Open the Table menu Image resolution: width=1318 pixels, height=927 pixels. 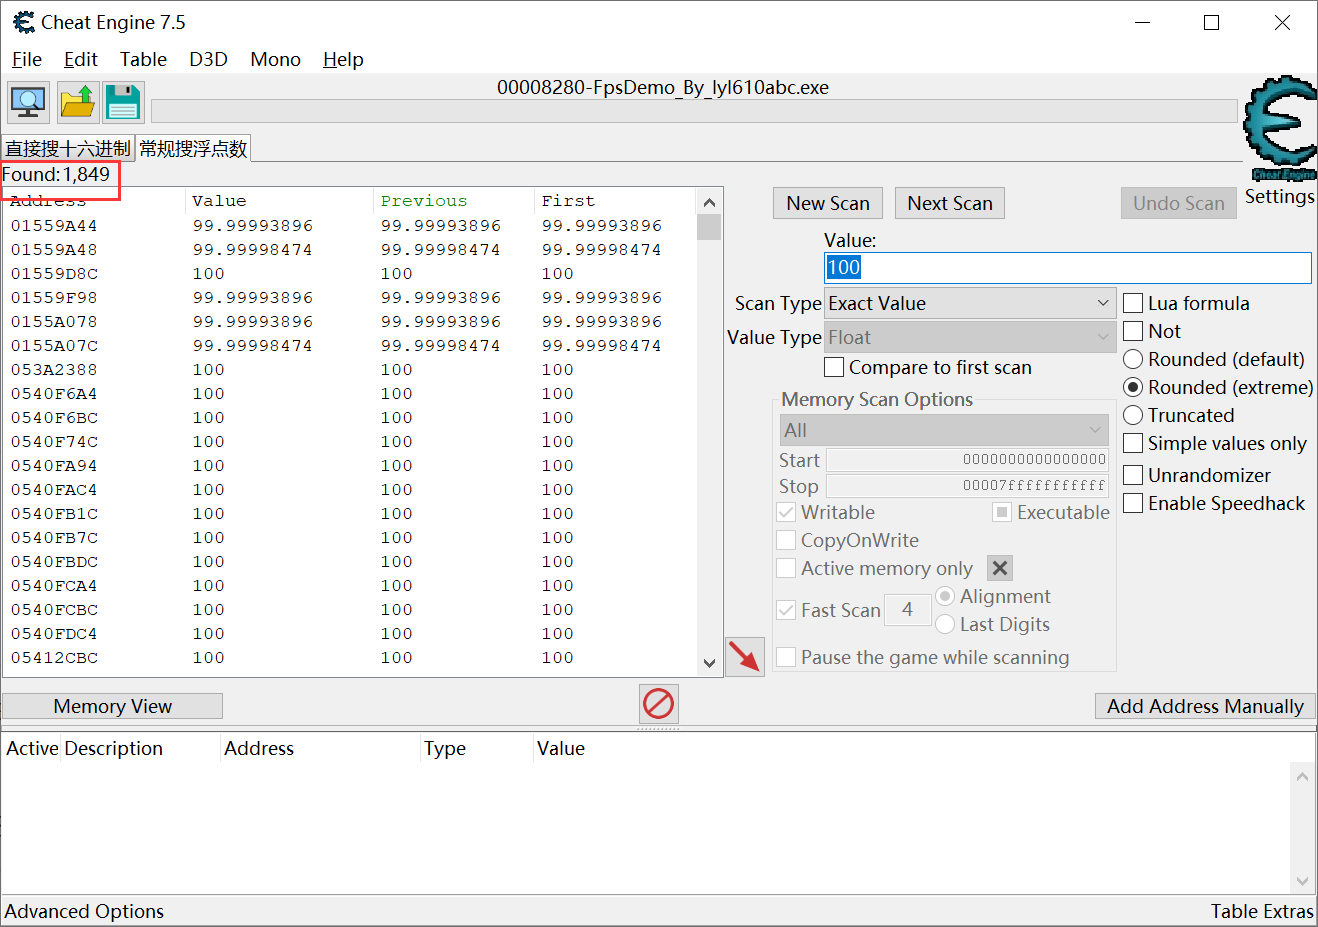coord(143,59)
